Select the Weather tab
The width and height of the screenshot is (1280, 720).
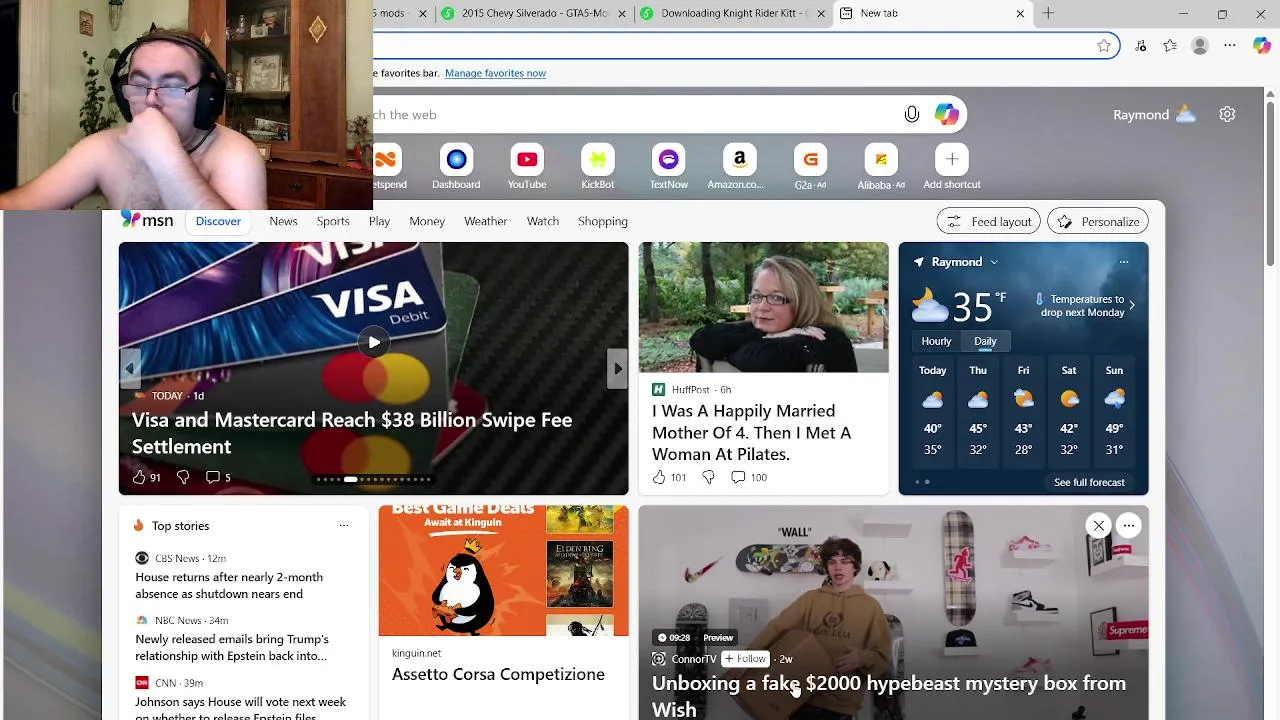tap(485, 221)
